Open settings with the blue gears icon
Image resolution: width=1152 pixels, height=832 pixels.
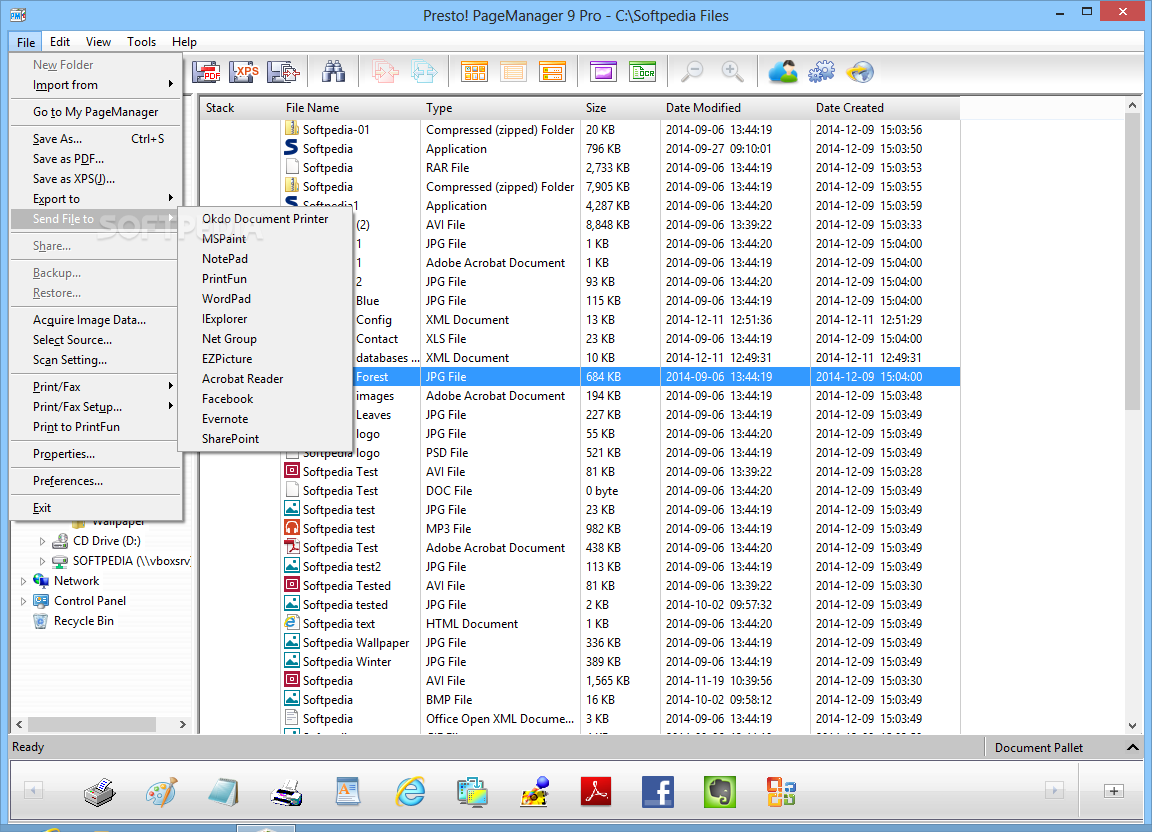[x=821, y=71]
